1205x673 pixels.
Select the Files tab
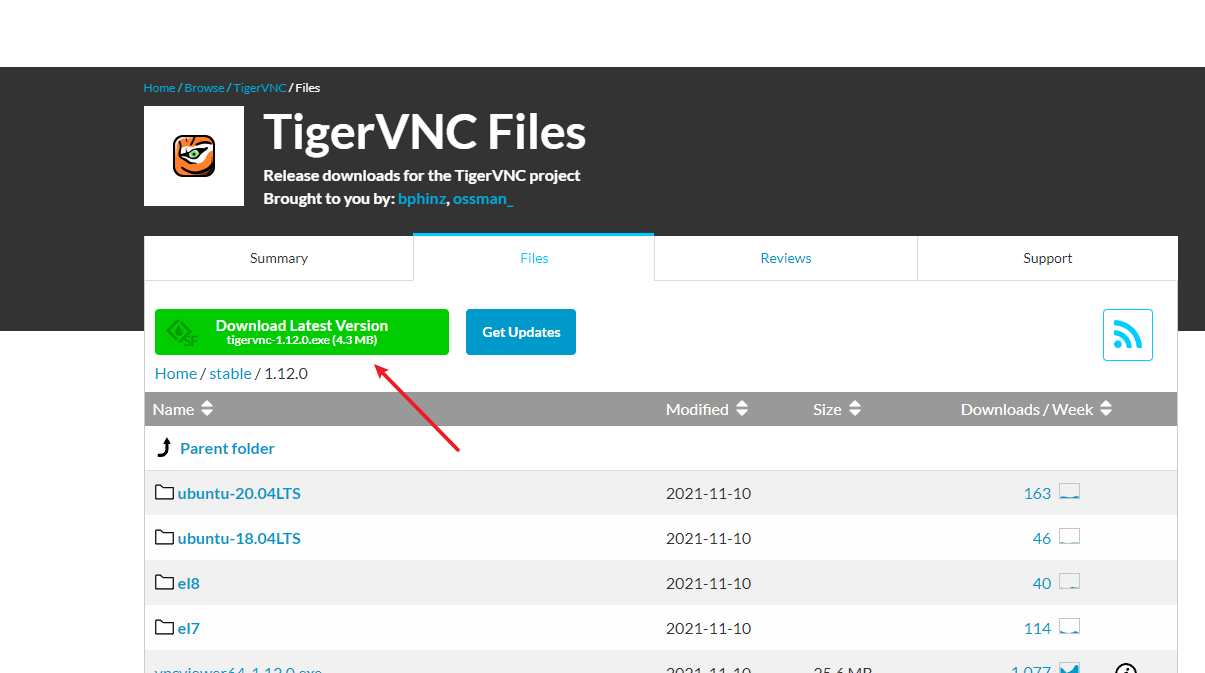[534, 258]
